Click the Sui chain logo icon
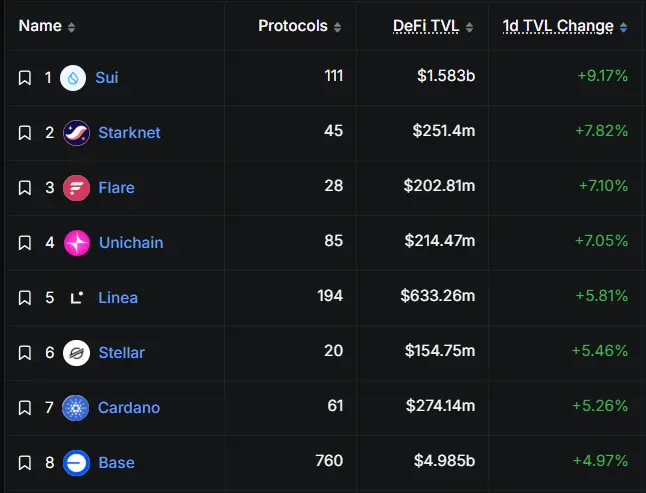Viewport: 646px width, 493px height. tap(73, 78)
